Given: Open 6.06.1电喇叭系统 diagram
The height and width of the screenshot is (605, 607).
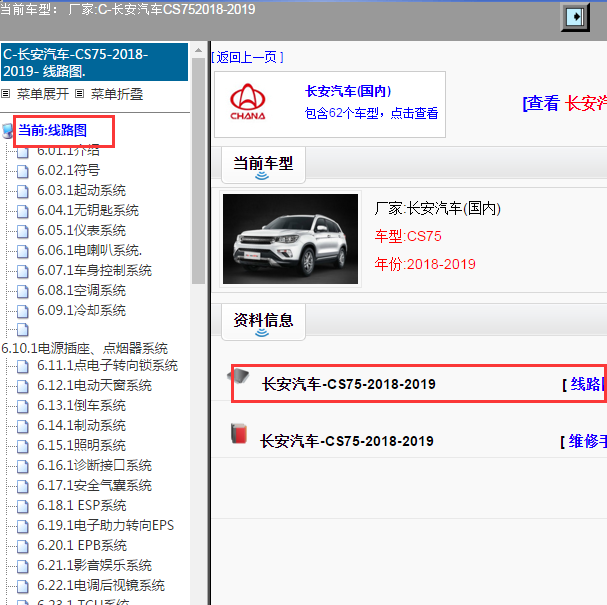Looking at the screenshot, I should [x=89, y=251].
